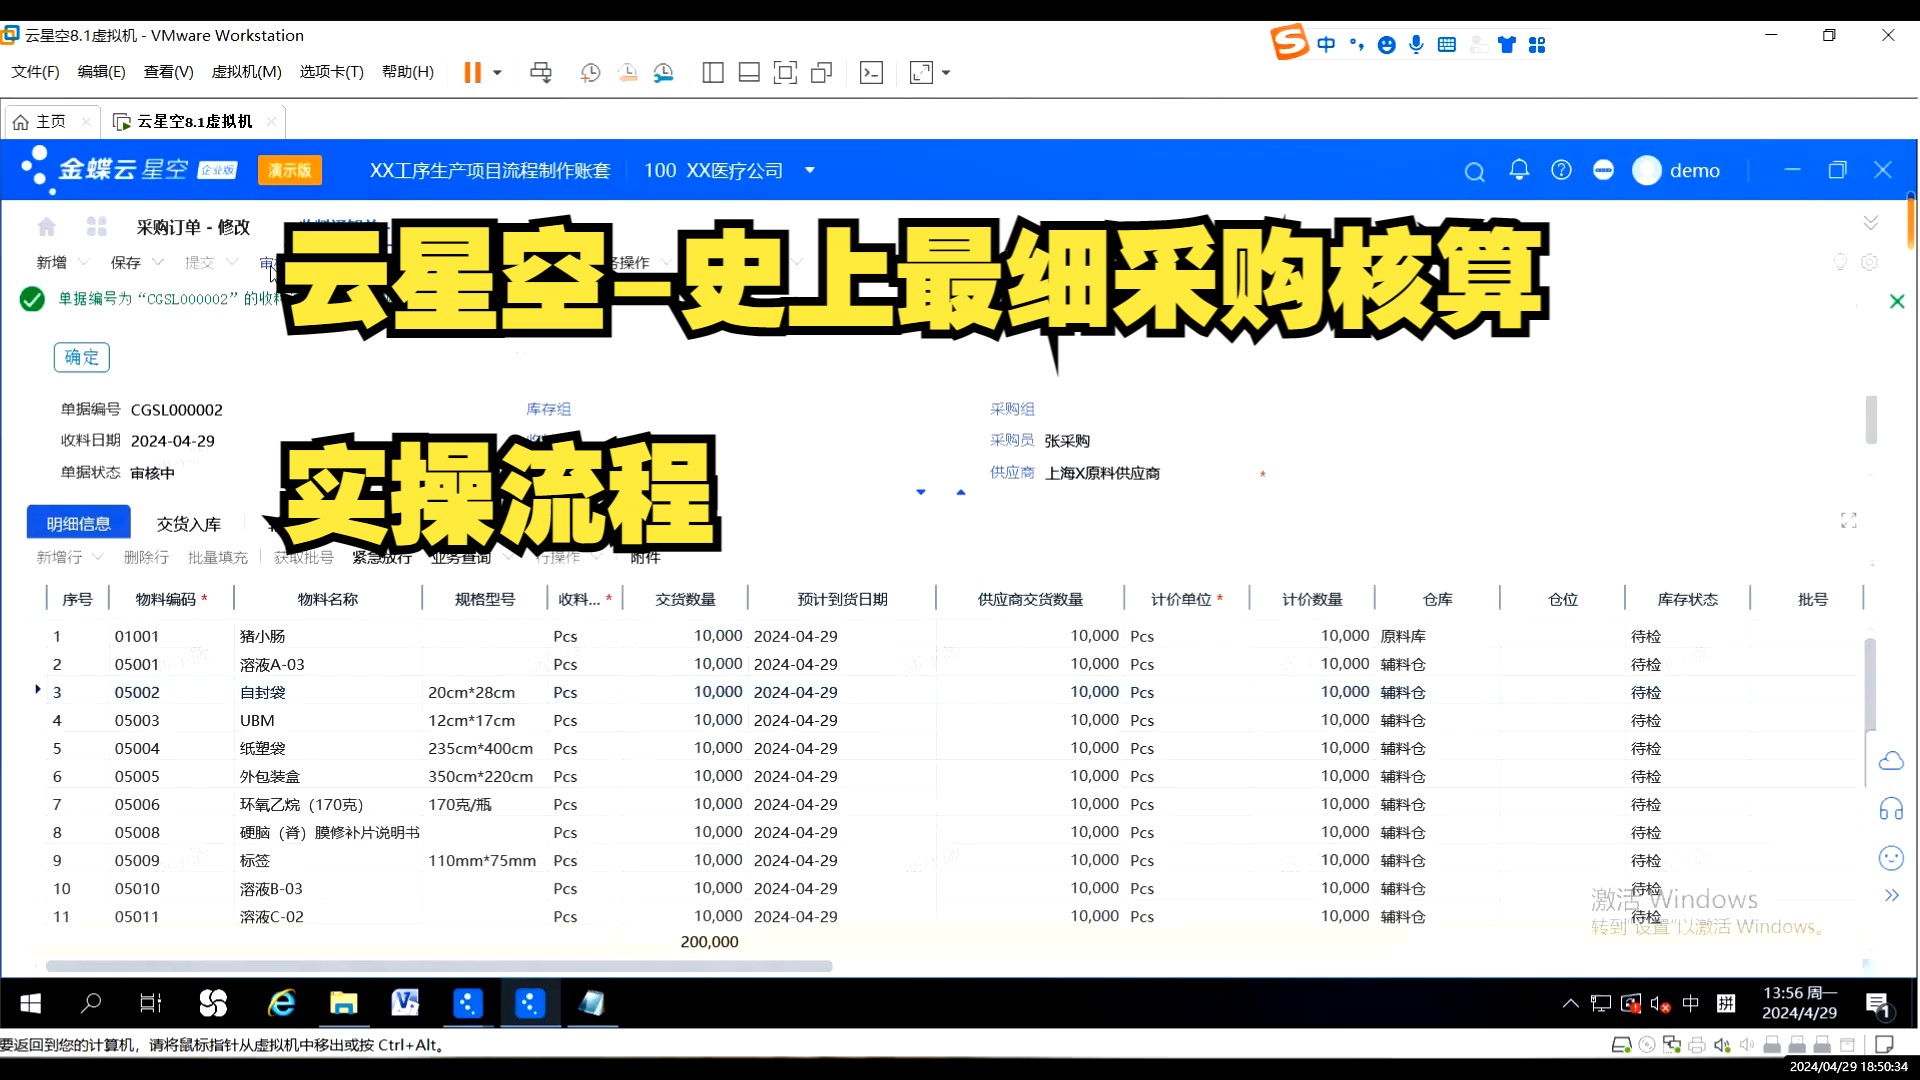
Task: Click 新增行 in the detail toolbar
Action: 59,557
